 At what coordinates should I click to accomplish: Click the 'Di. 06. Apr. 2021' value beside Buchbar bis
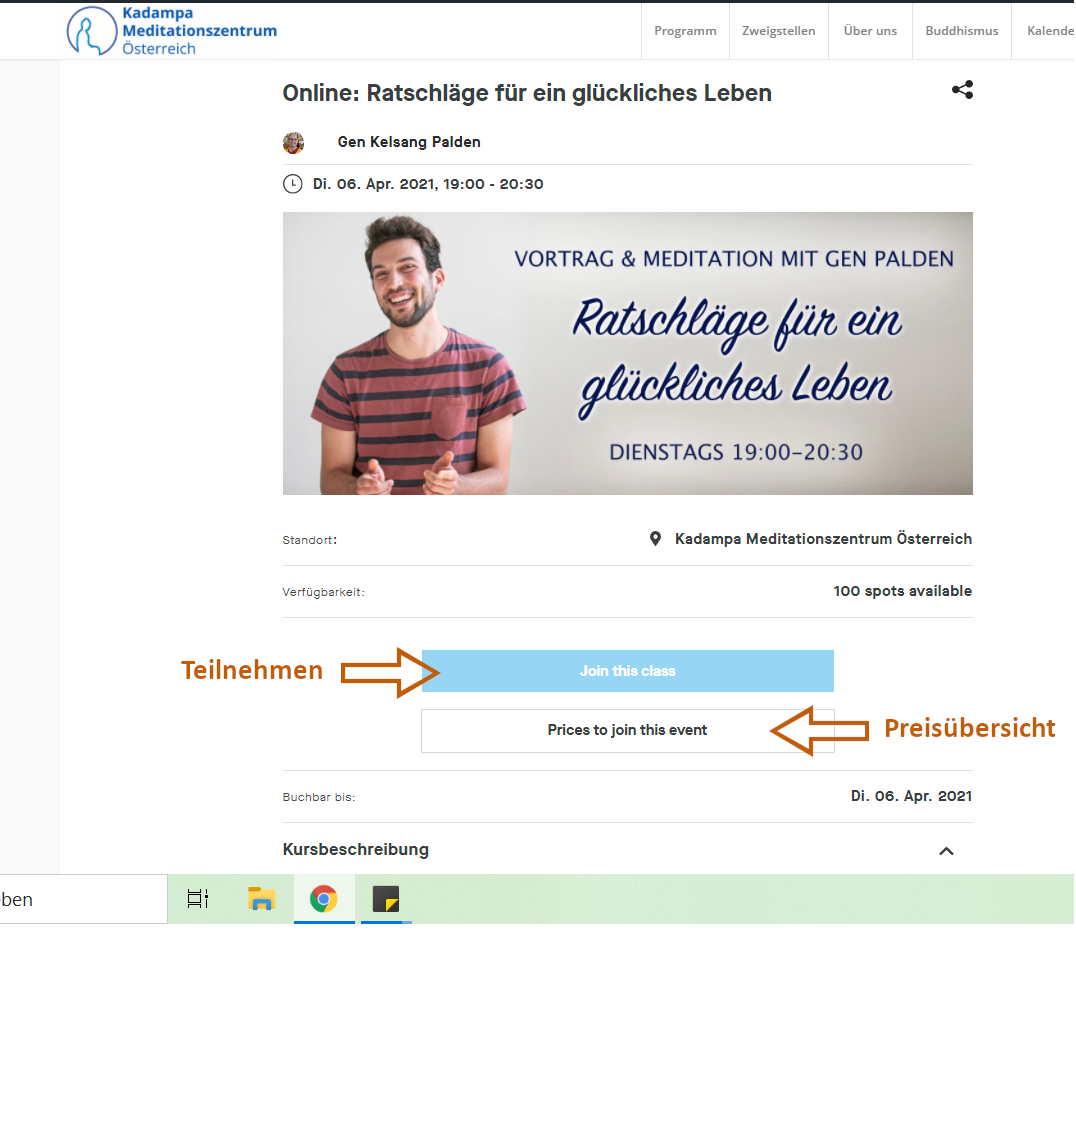click(x=911, y=796)
